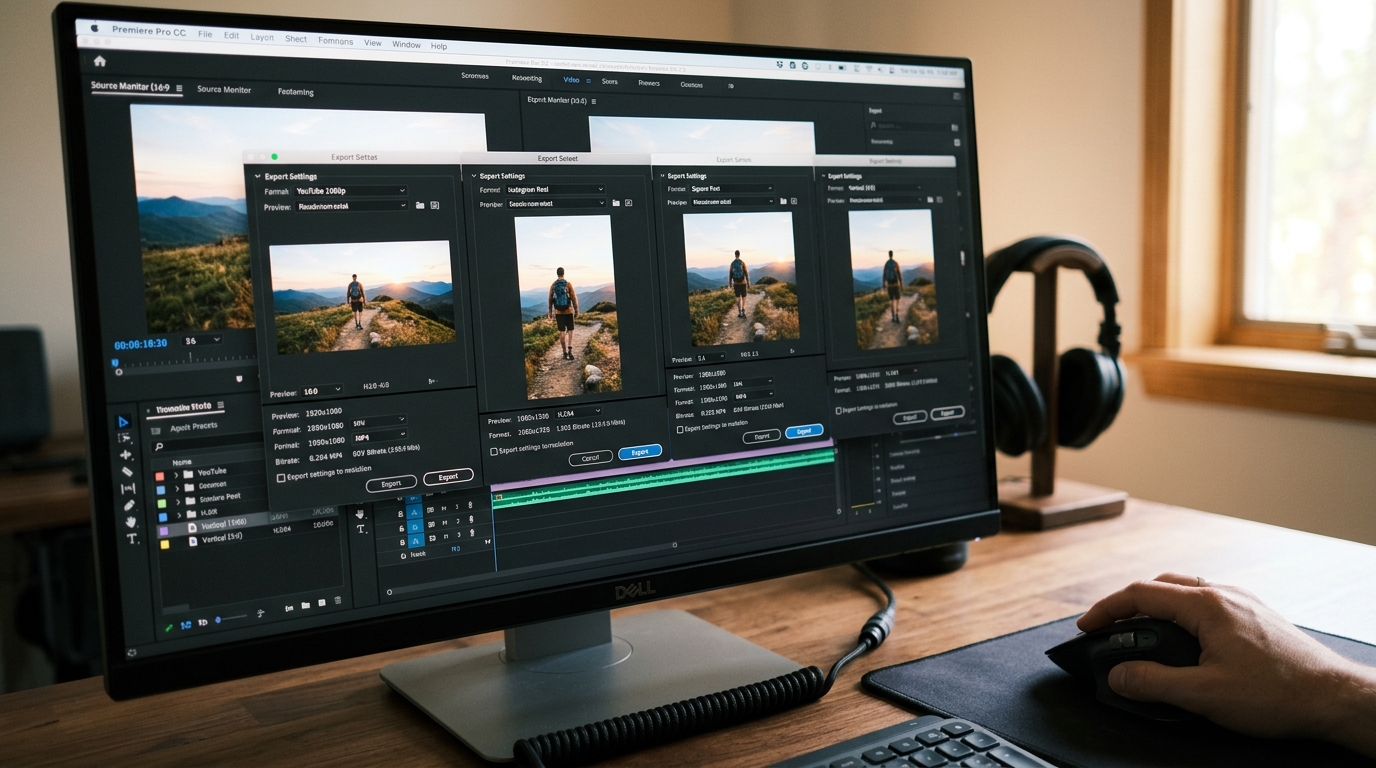This screenshot has width=1376, height=768.
Task: Click blue Export button in Square Post dialog
Action: [x=804, y=431]
